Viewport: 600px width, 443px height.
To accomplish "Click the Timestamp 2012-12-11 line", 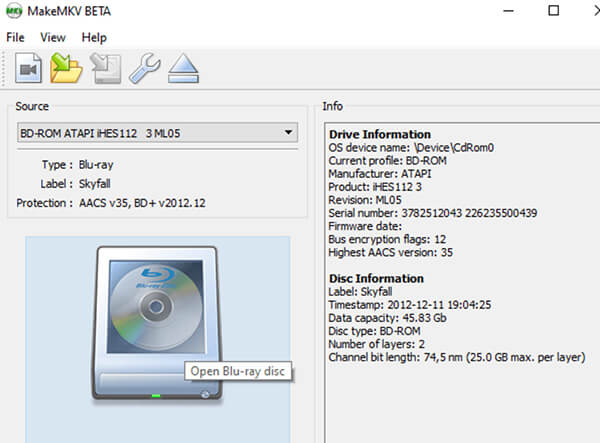I will [409, 305].
